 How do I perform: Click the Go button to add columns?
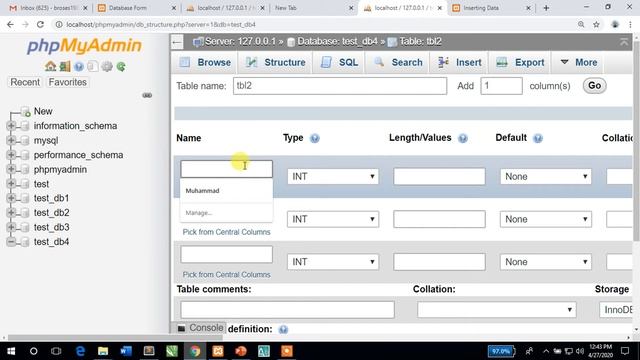pyautogui.click(x=594, y=86)
